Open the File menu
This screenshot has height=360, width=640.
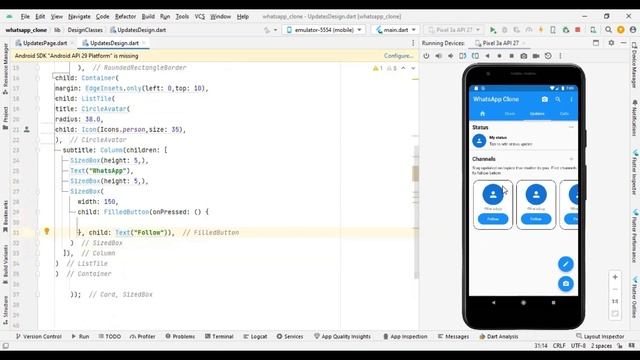pos(25,16)
